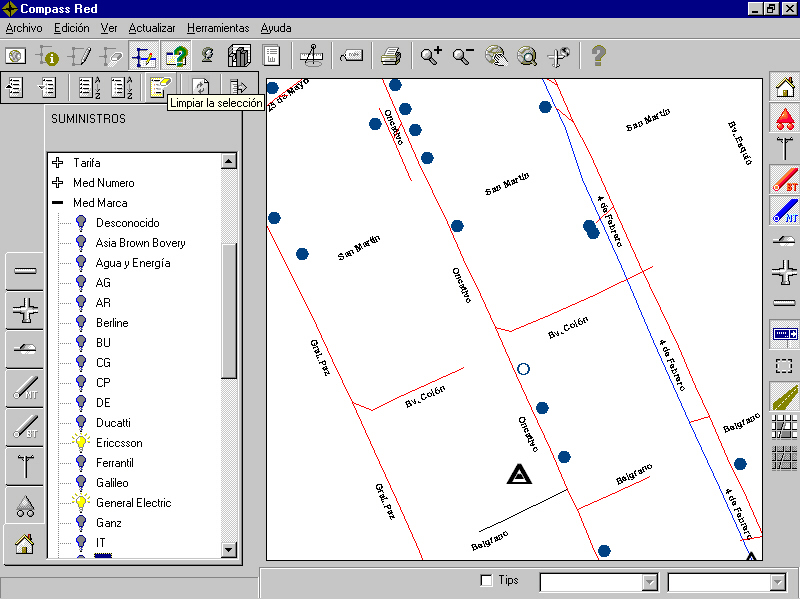800x600 pixels.
Task: Click the printer icon in toolbar
Action: (x=391, y=56)
